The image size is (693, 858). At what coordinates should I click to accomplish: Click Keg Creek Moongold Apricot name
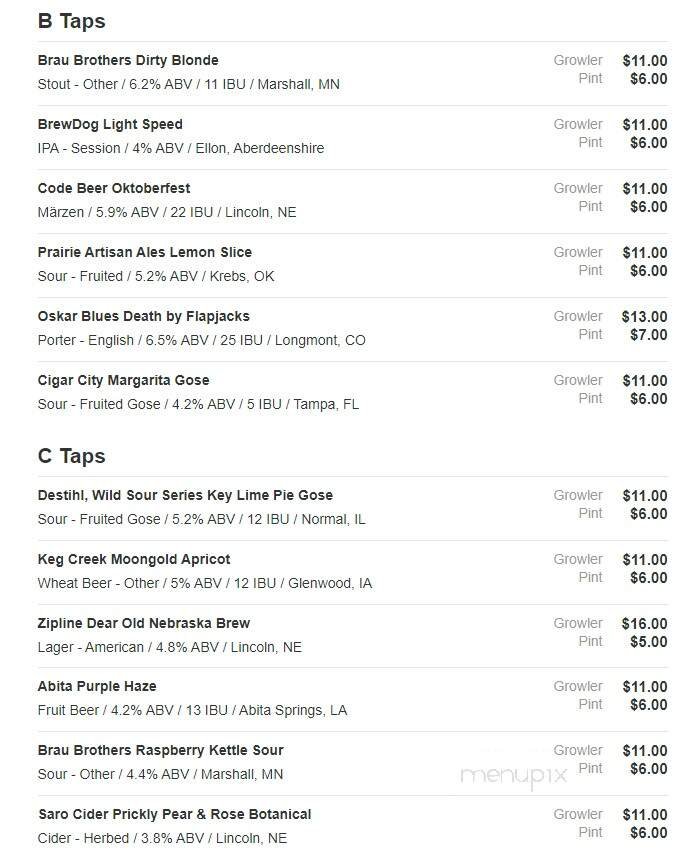(134, 560)
